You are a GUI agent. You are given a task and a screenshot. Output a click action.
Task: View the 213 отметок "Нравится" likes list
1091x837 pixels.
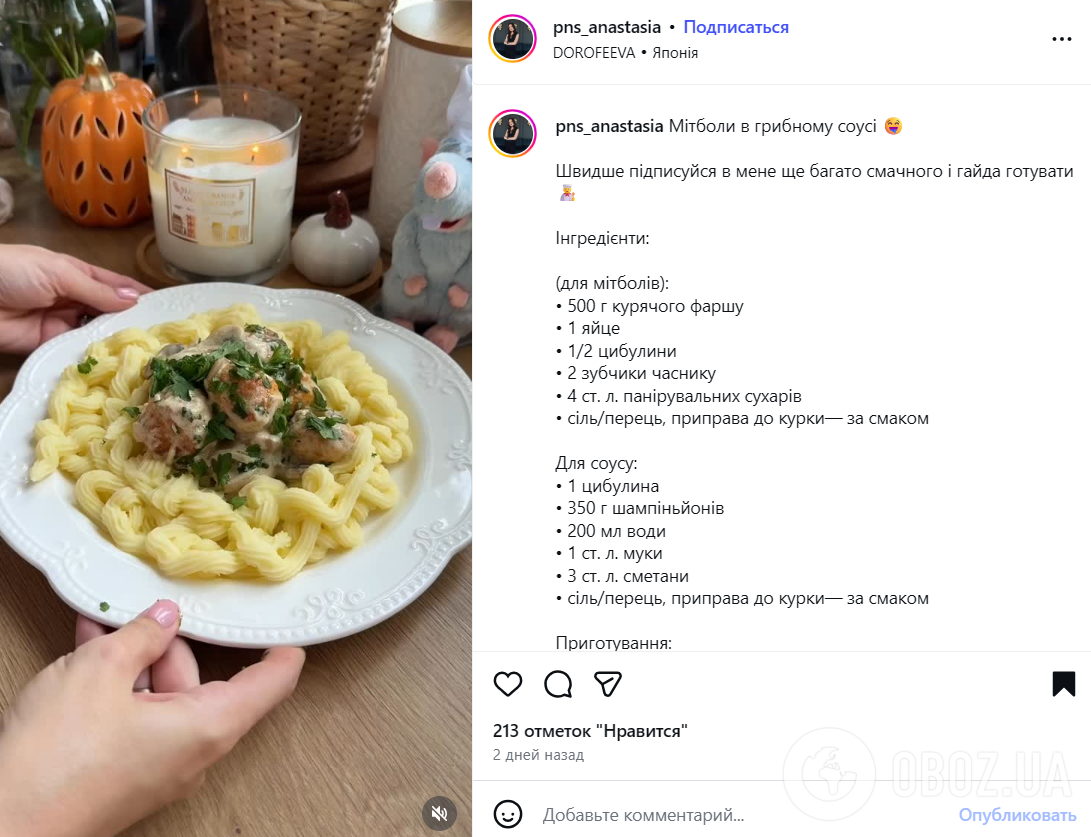click(x=590, y=731)
